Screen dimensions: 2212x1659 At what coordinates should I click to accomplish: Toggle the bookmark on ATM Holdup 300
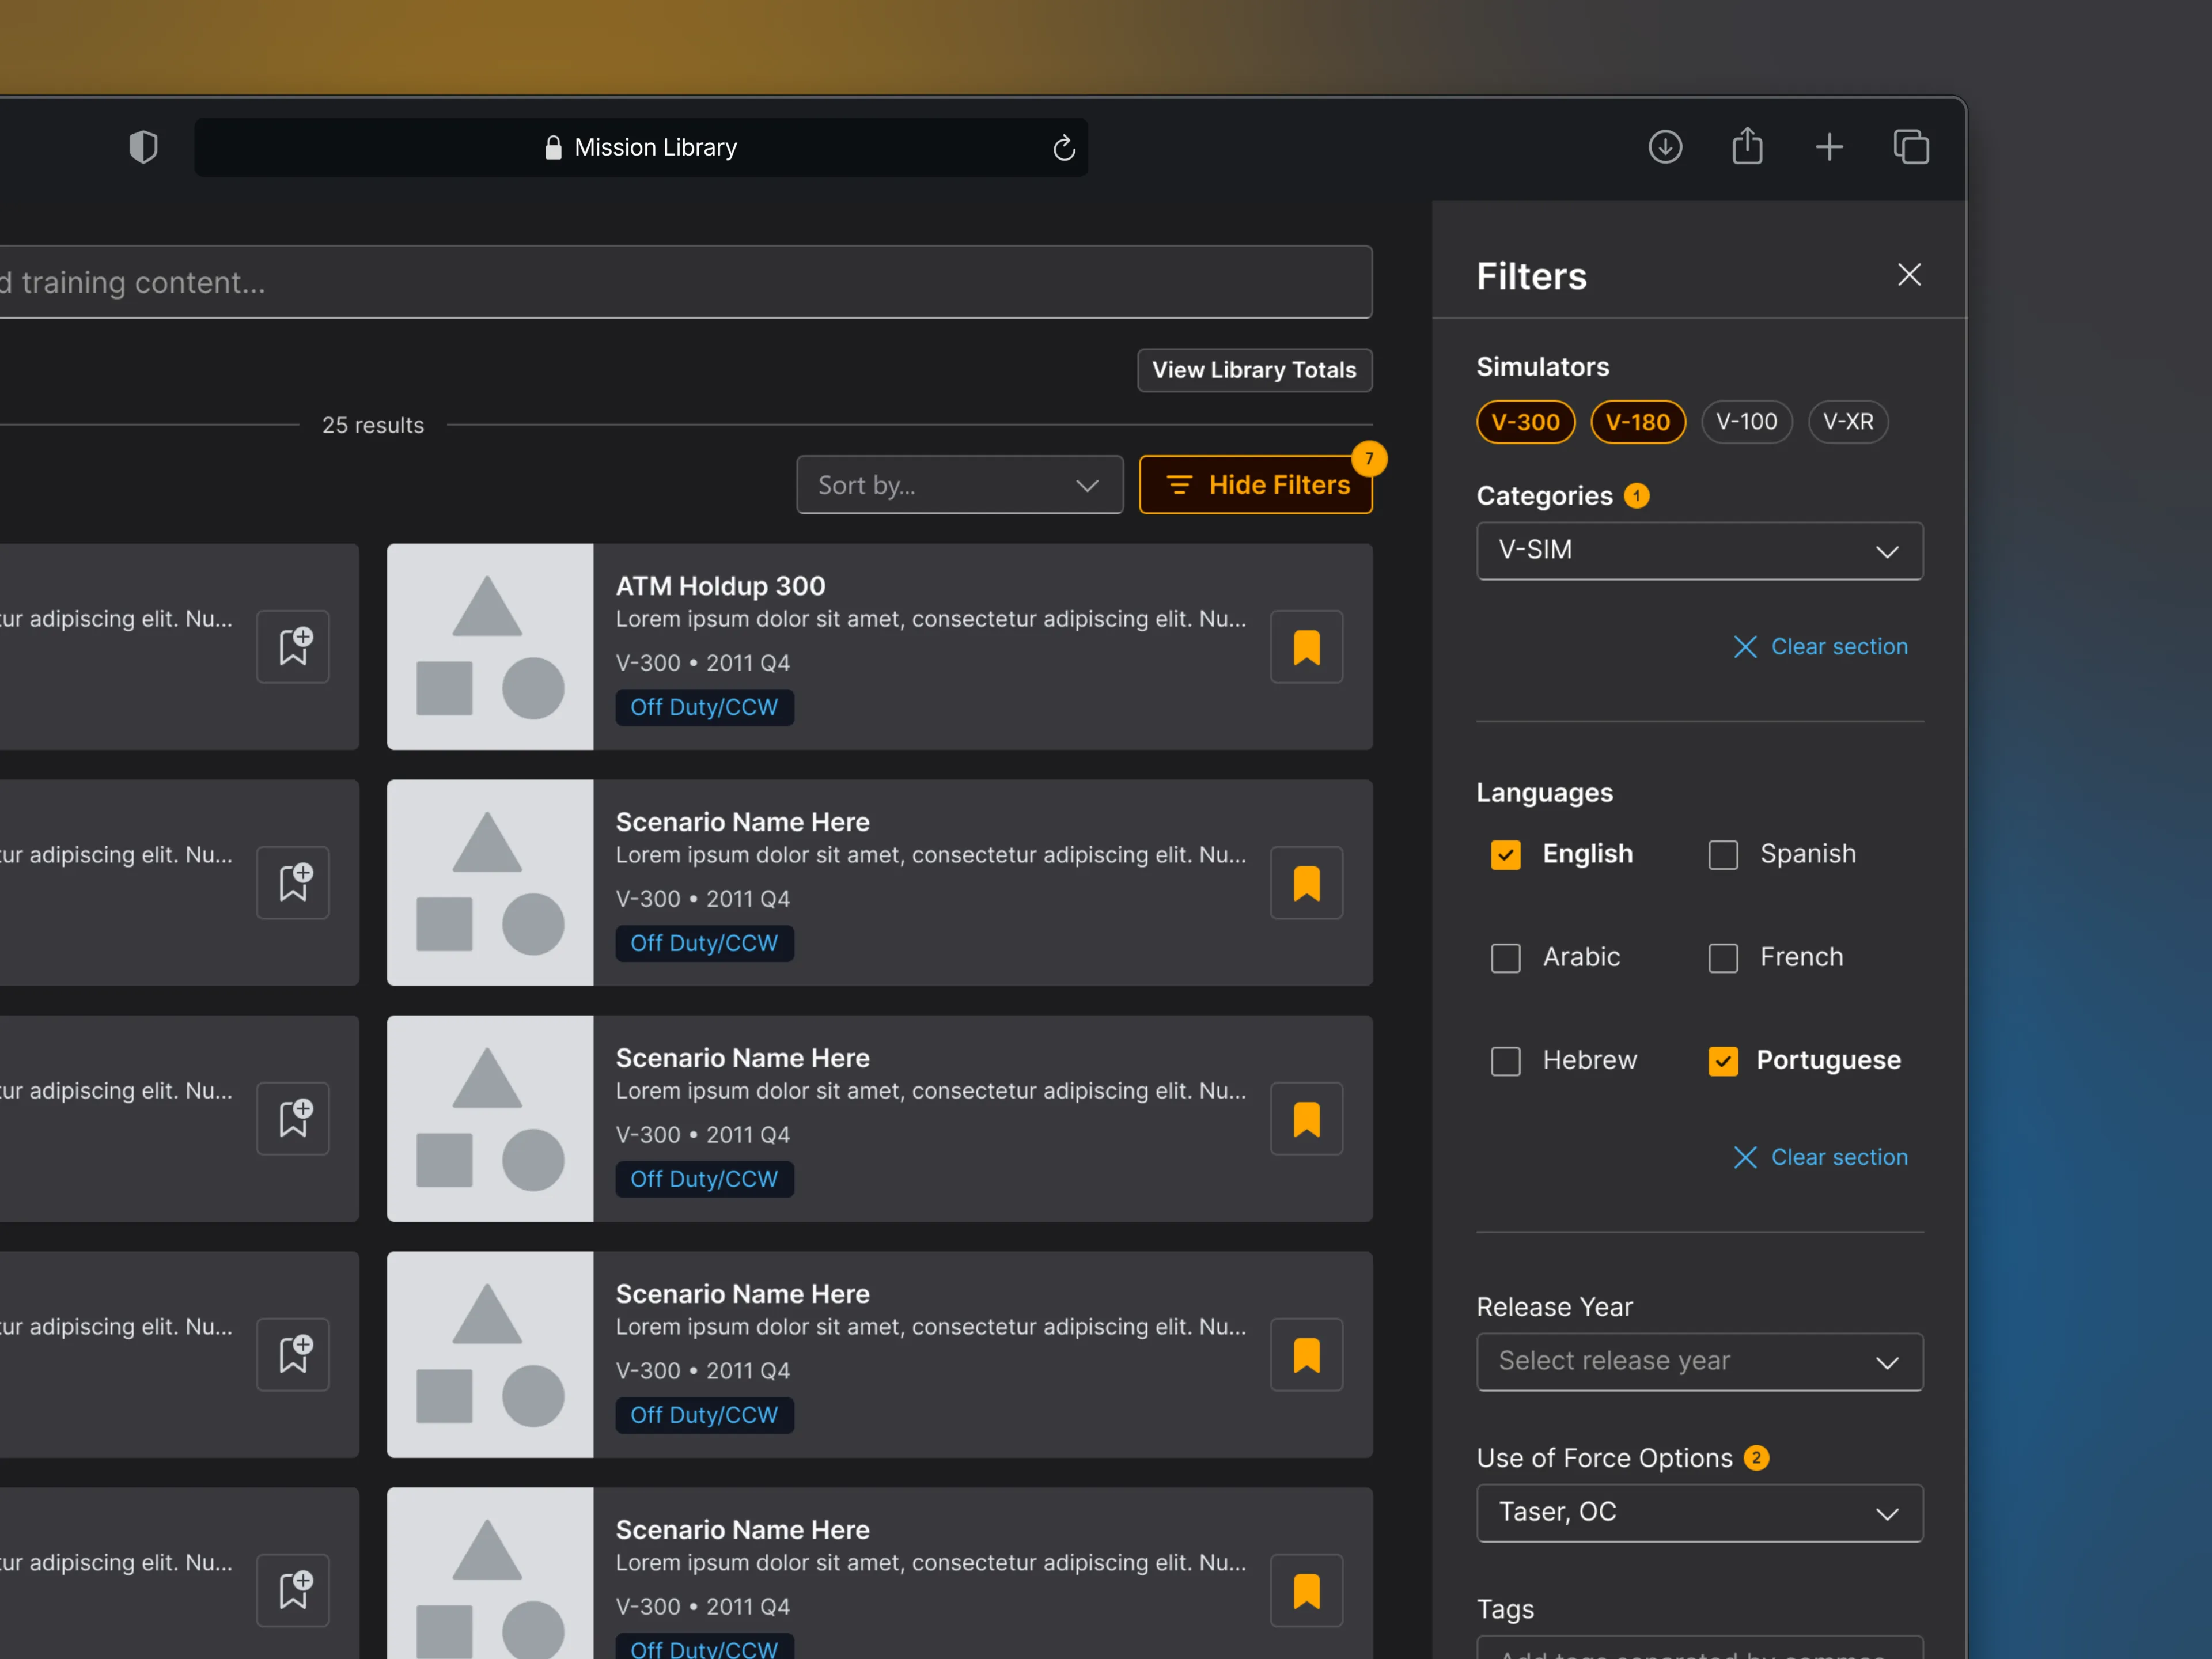(x=1306, y=647)
